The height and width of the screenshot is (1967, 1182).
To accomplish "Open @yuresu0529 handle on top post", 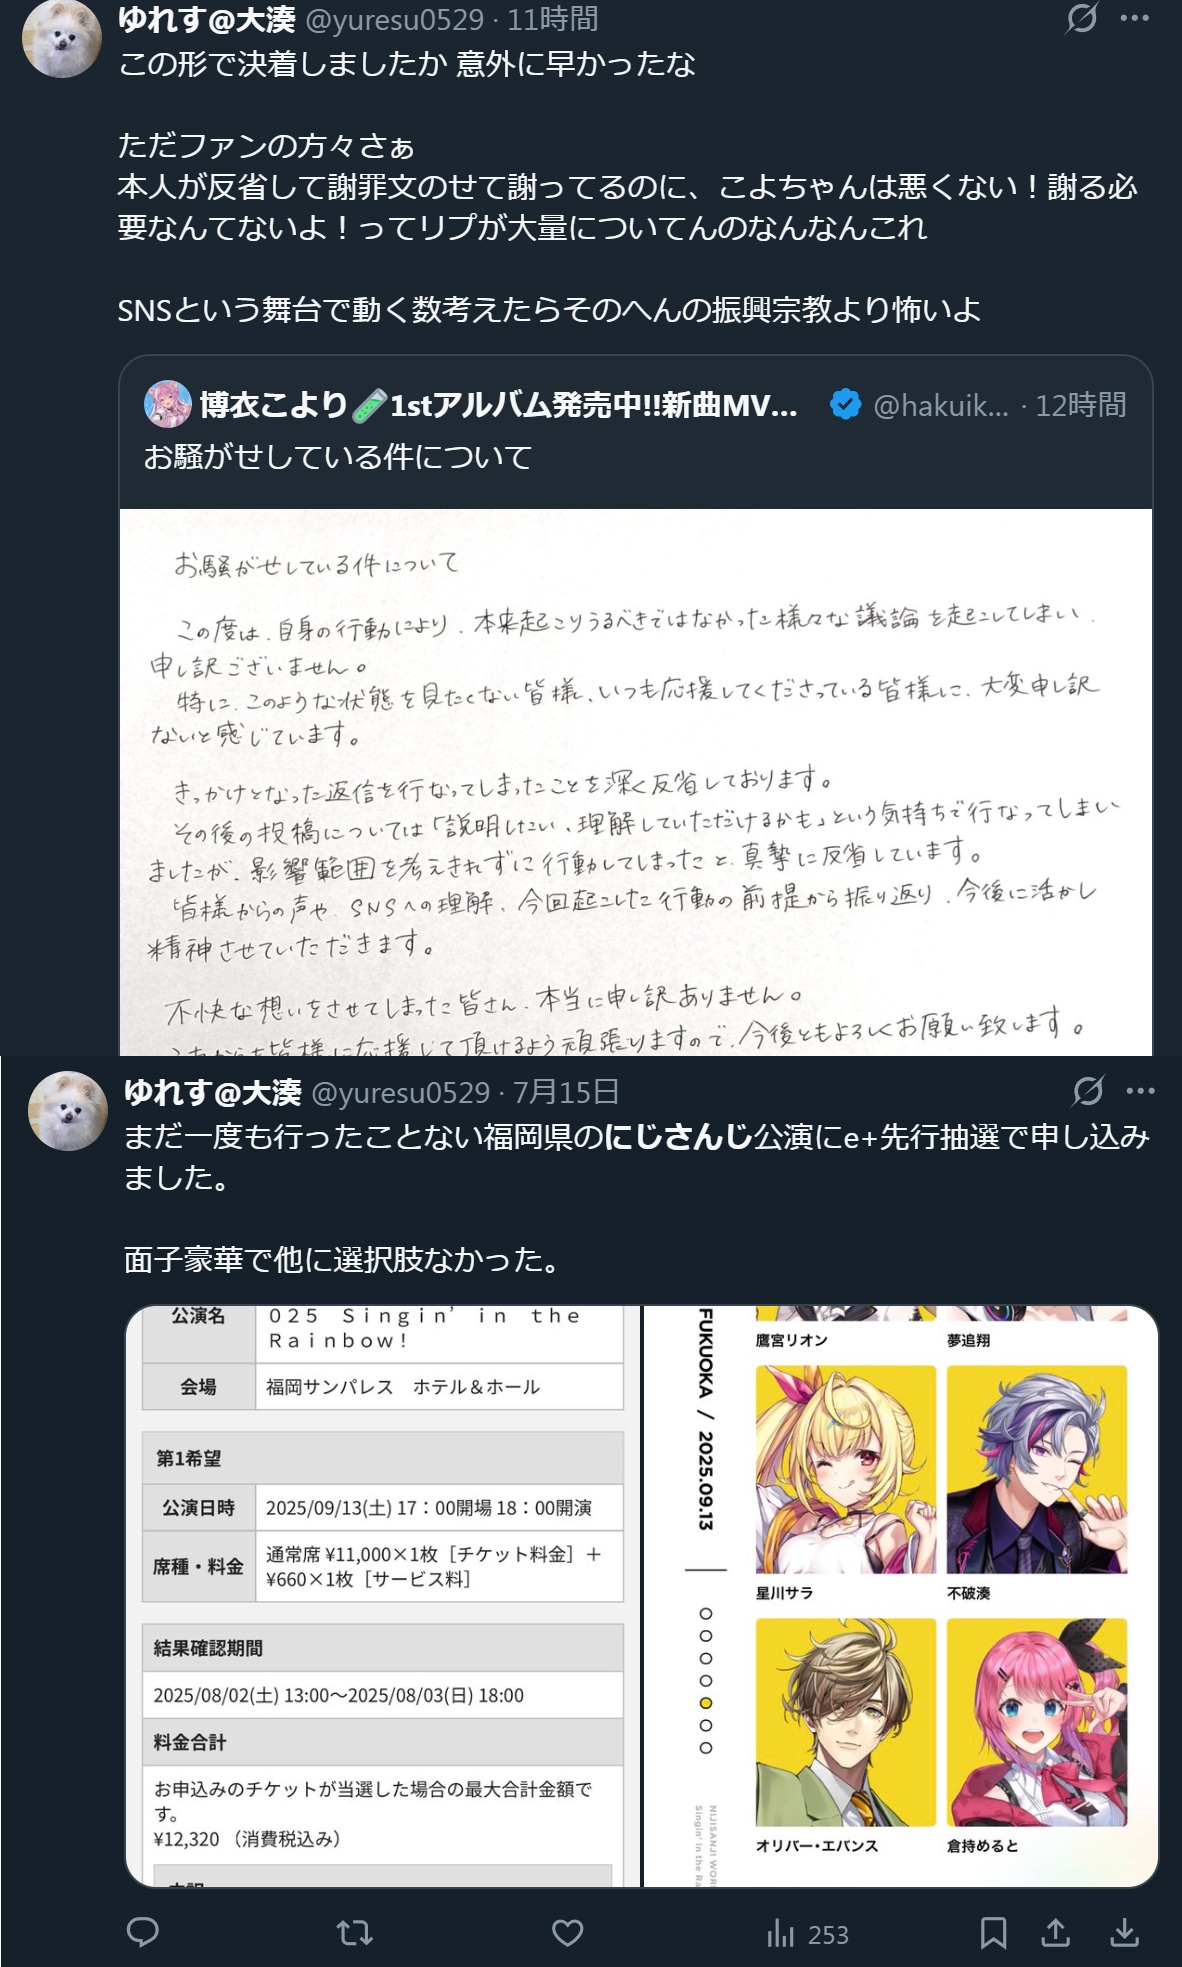I will [x=394, y=18].
